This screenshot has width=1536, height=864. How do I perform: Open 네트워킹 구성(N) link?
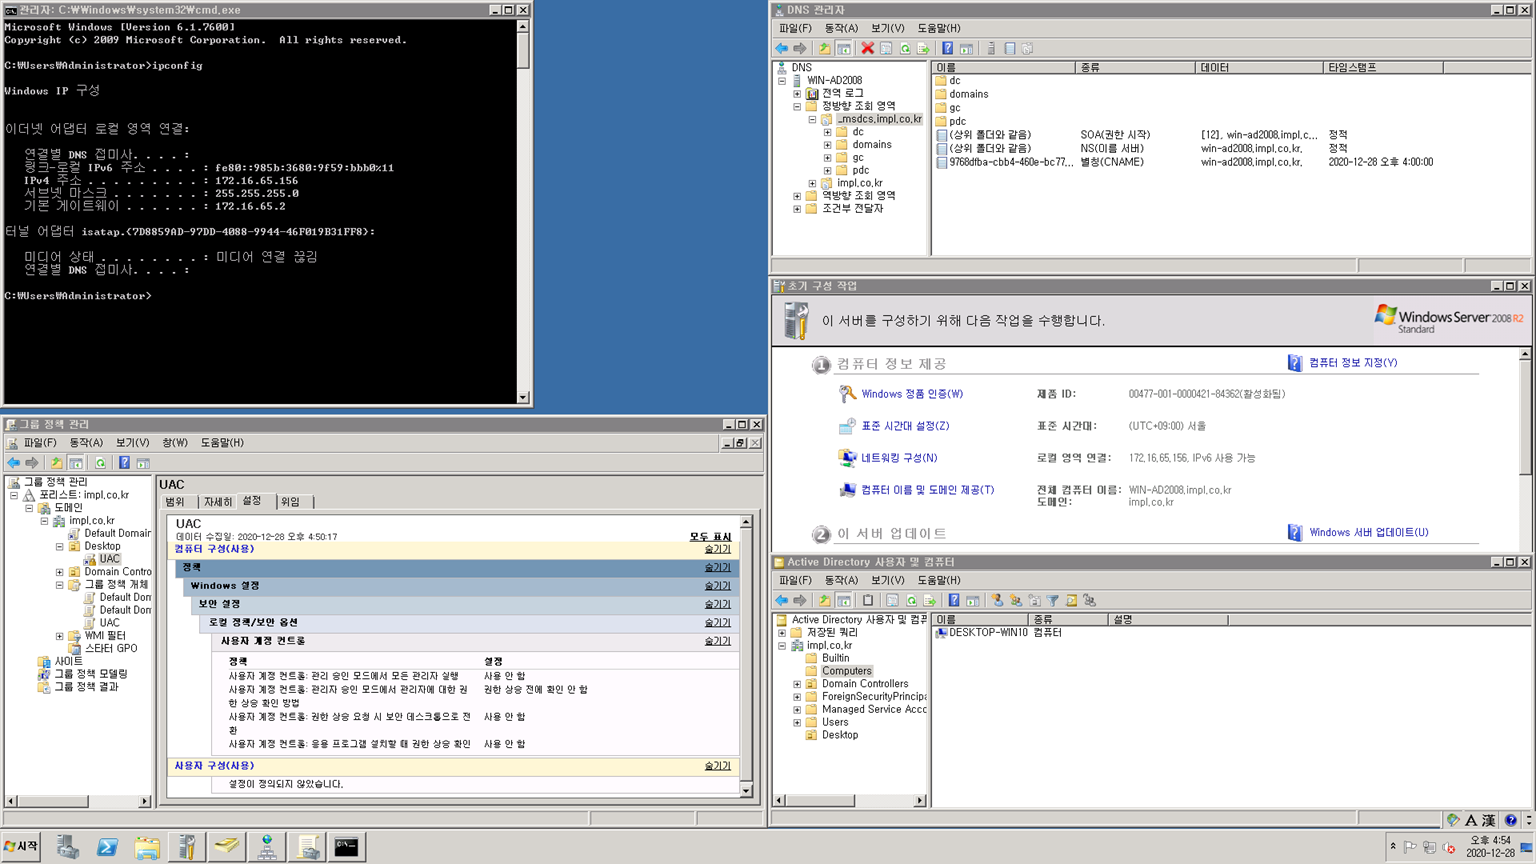pos(899,458)
